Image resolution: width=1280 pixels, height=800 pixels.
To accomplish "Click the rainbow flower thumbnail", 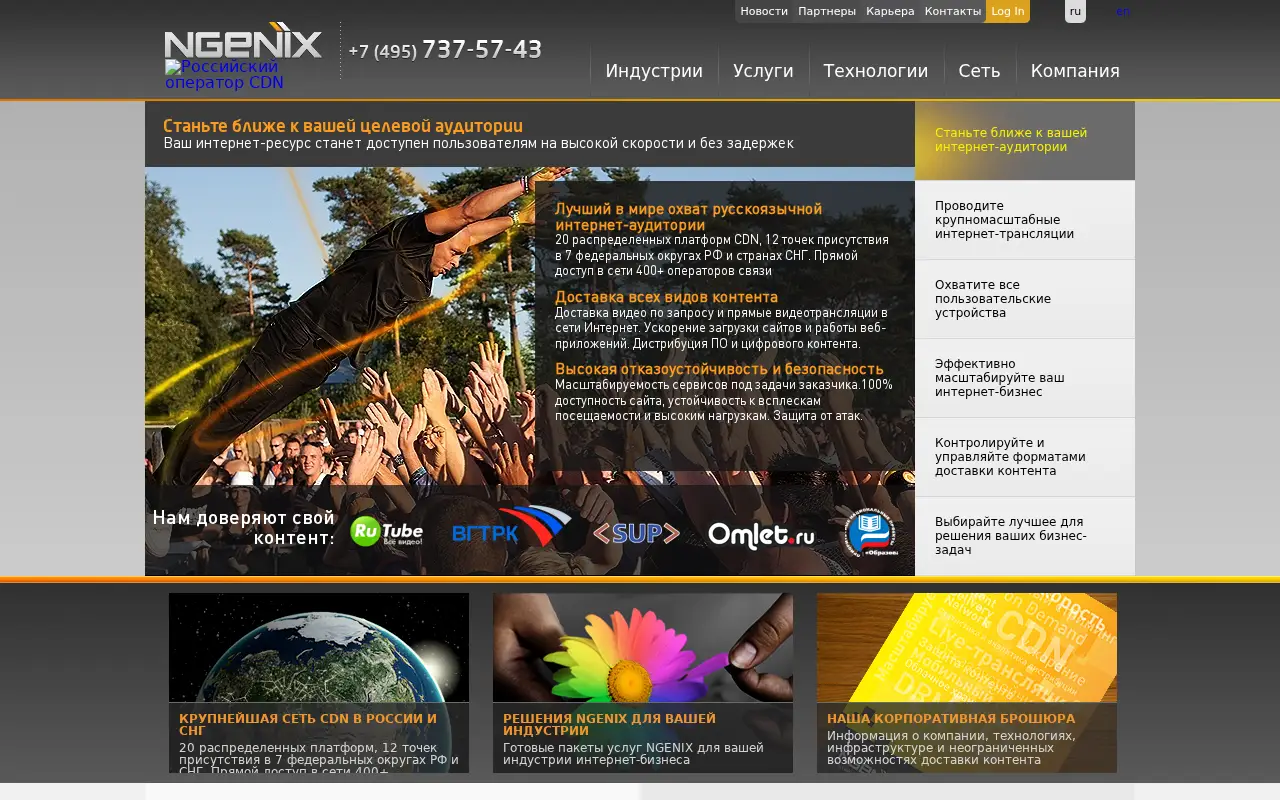I will click(643, 648).
